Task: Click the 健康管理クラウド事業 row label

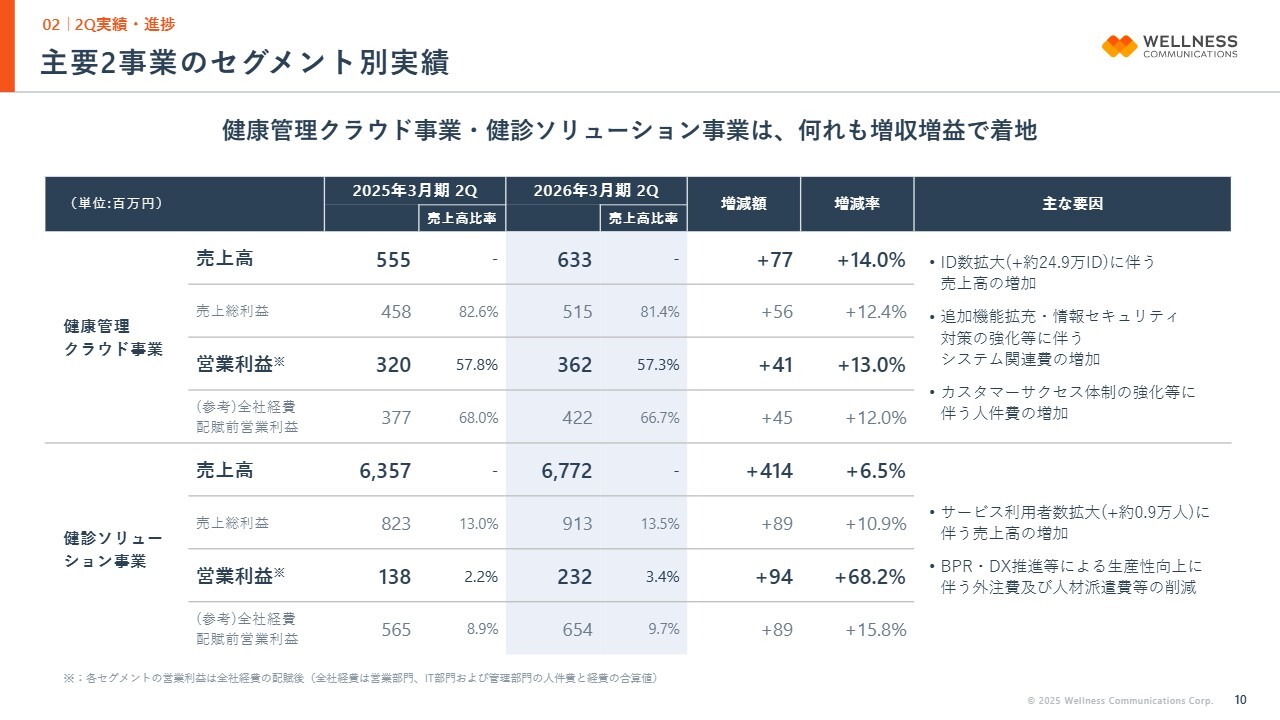Action: coord(113,338)
